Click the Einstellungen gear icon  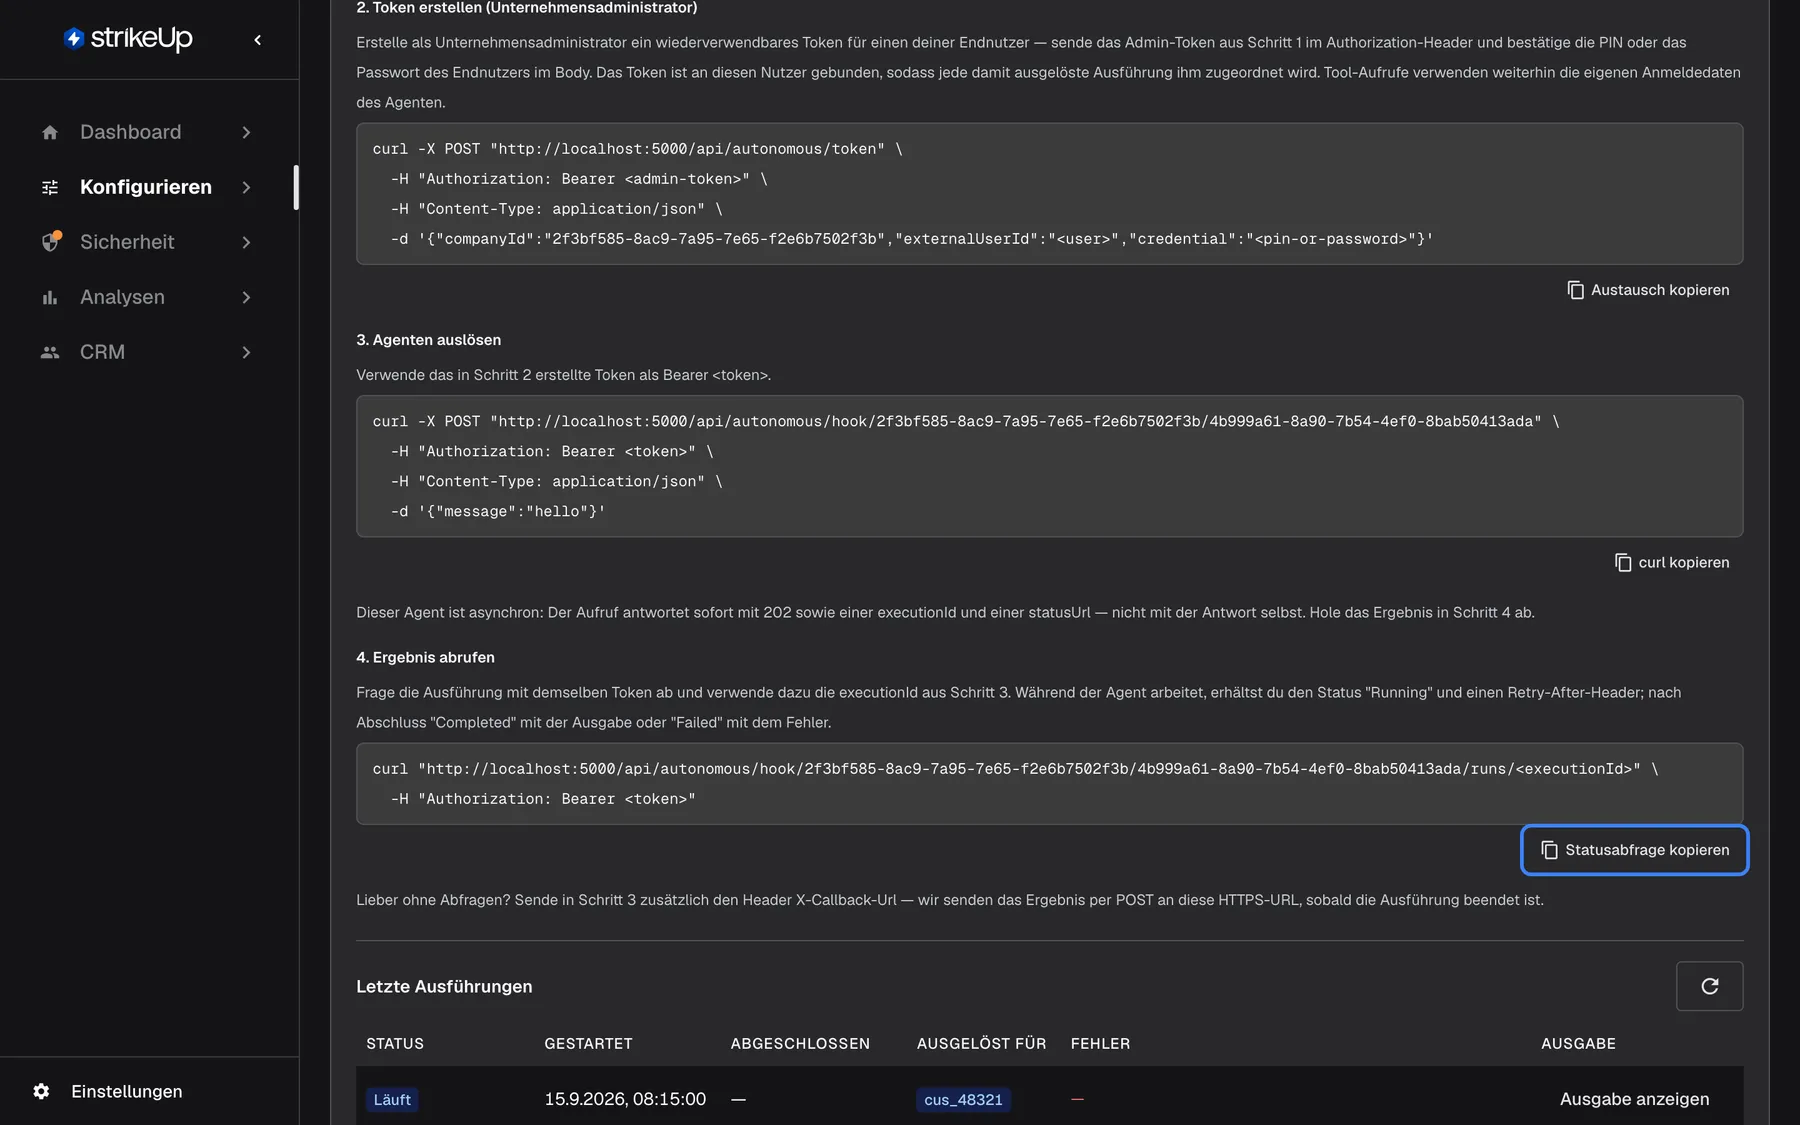41,1091
